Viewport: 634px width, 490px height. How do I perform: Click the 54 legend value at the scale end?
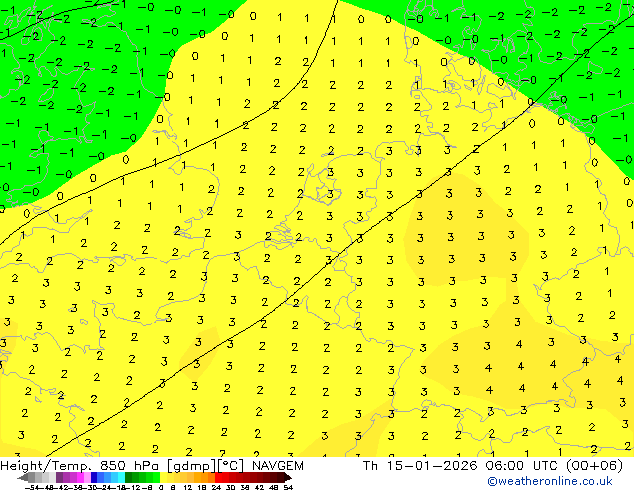[287, 488]
